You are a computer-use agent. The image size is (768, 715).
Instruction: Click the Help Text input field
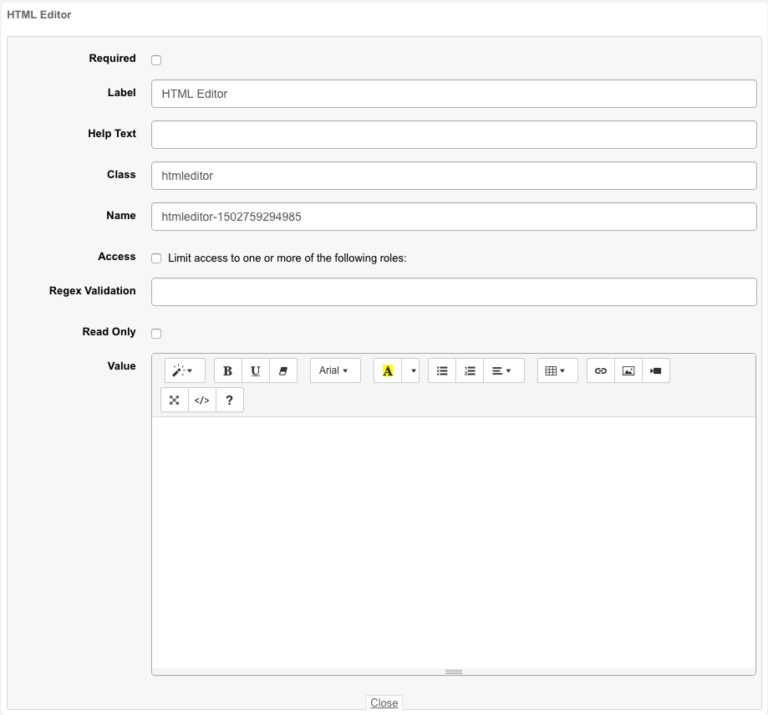pos(454,135)
